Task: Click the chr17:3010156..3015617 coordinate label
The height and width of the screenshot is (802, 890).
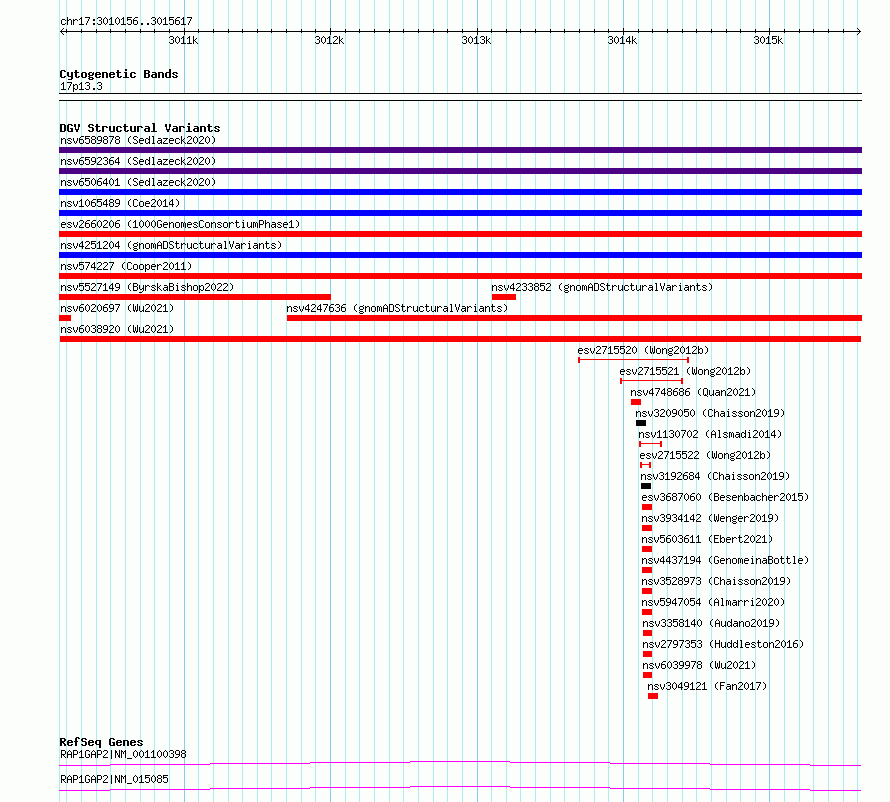Action: 126,21
